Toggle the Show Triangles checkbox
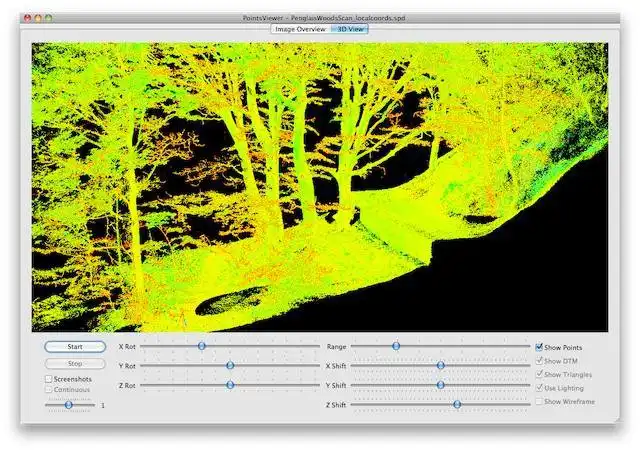640x451 pixels. 539,374
